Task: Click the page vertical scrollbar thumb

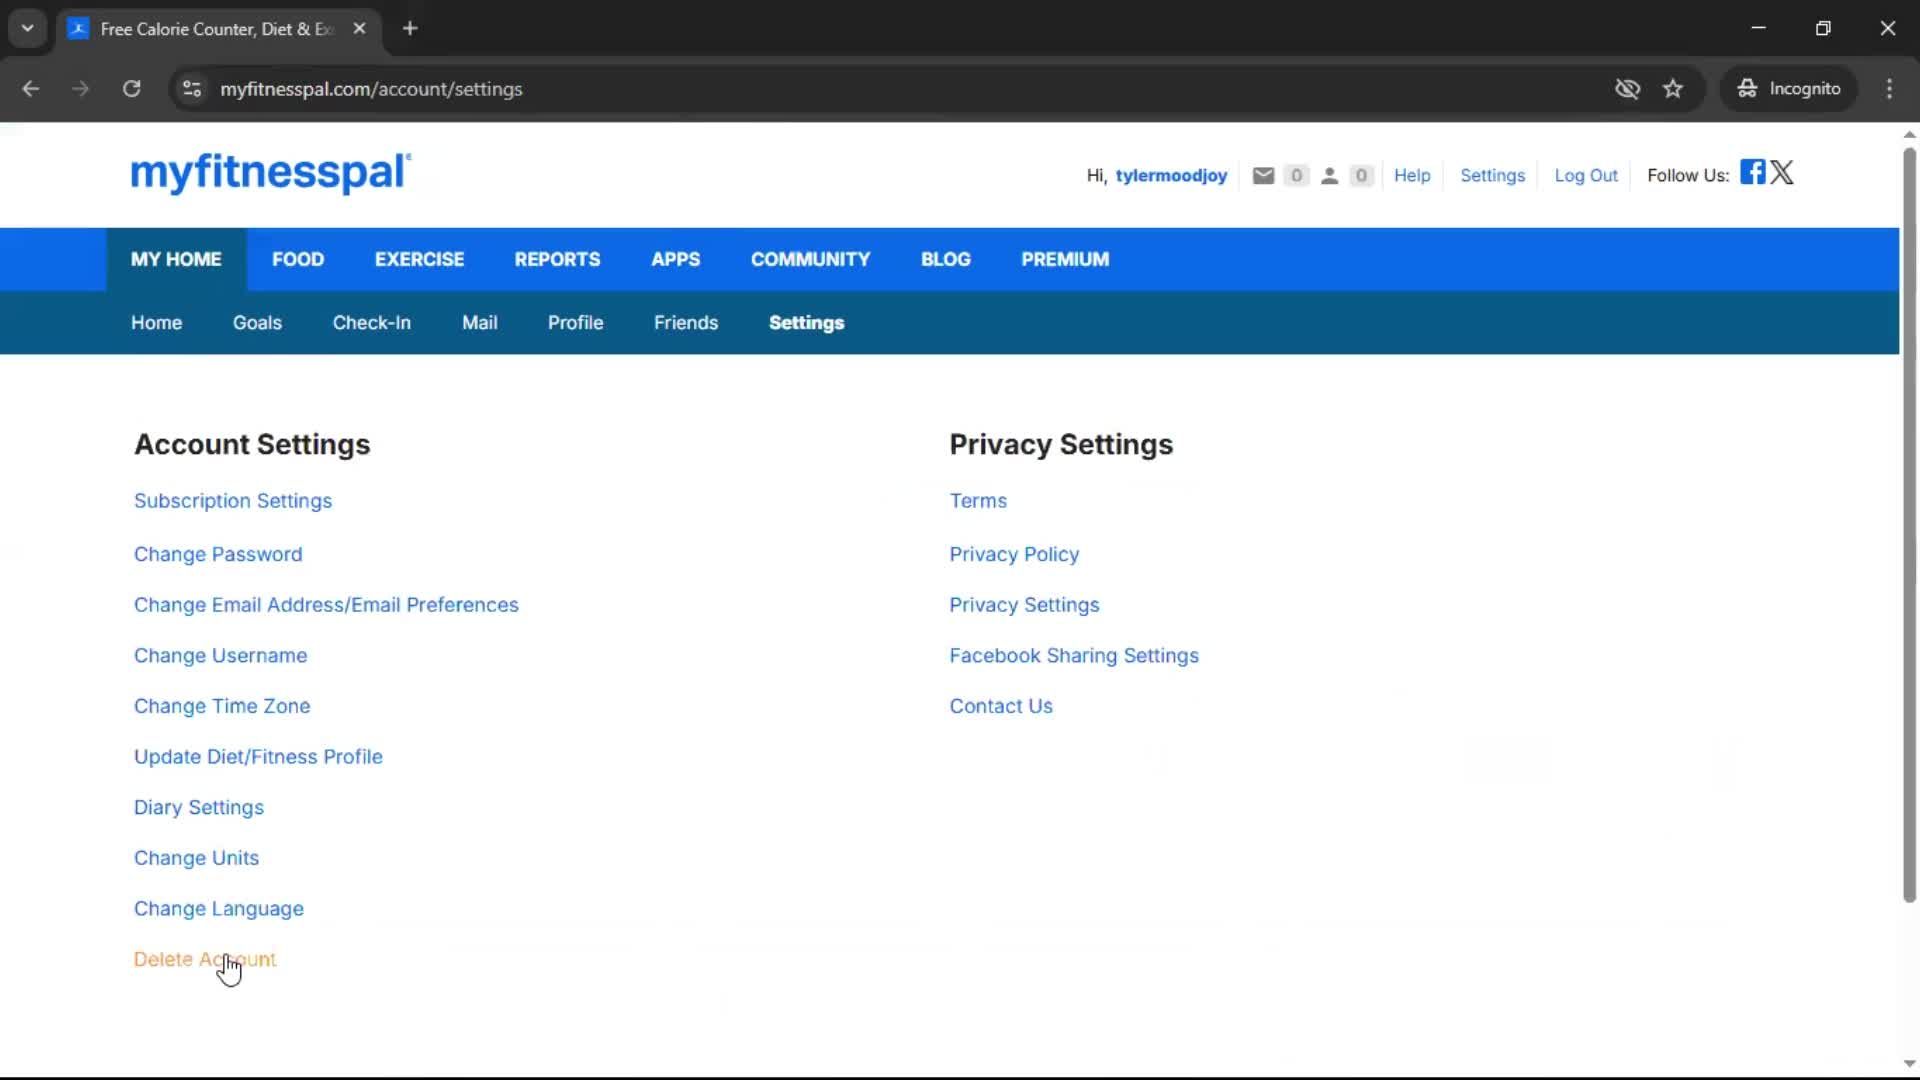Action: (1909, 525)
